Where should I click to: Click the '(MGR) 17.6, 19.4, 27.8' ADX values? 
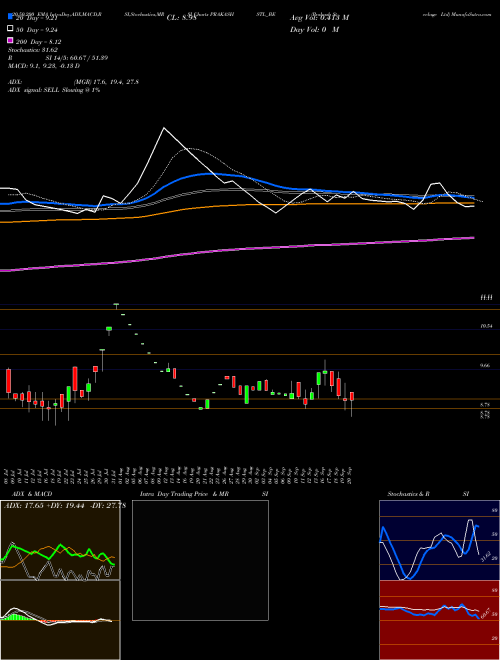tap(106, 82)
